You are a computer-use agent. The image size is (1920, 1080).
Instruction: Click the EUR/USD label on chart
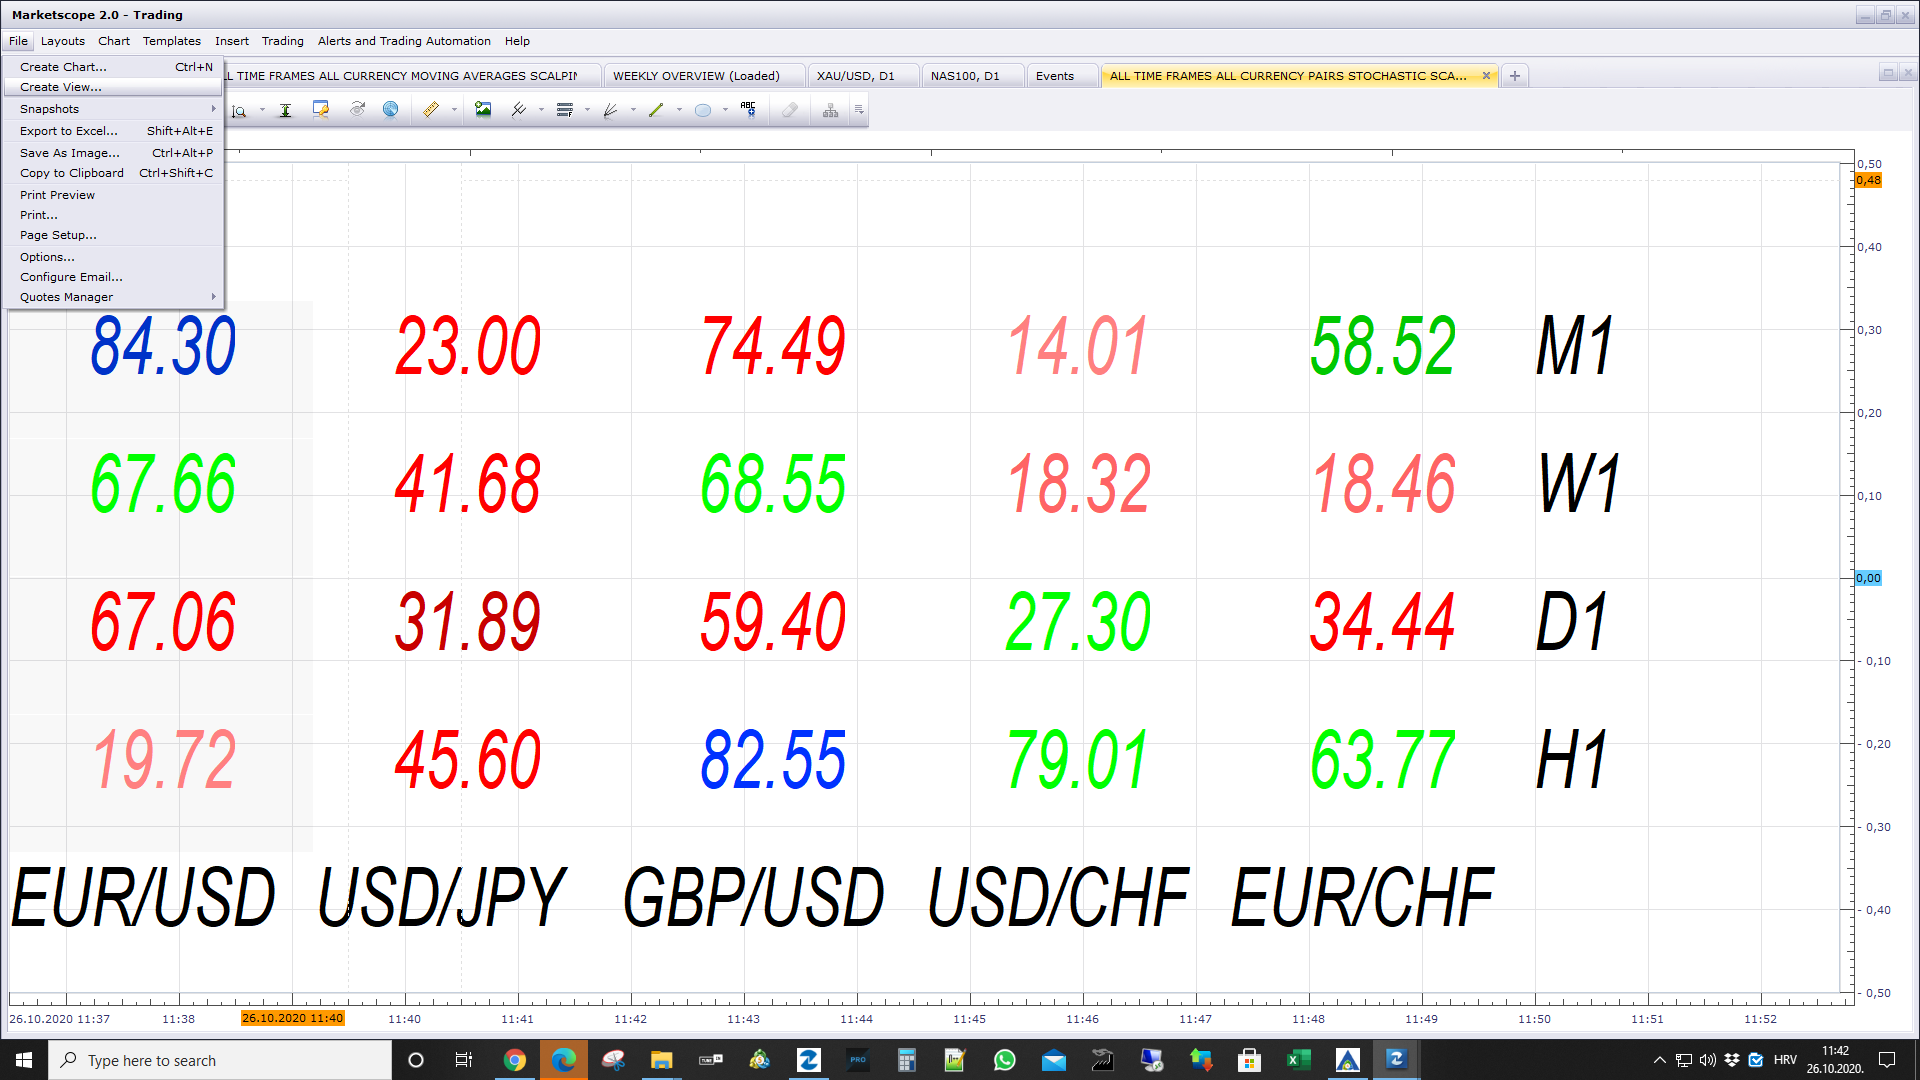(x=143, y=897)
